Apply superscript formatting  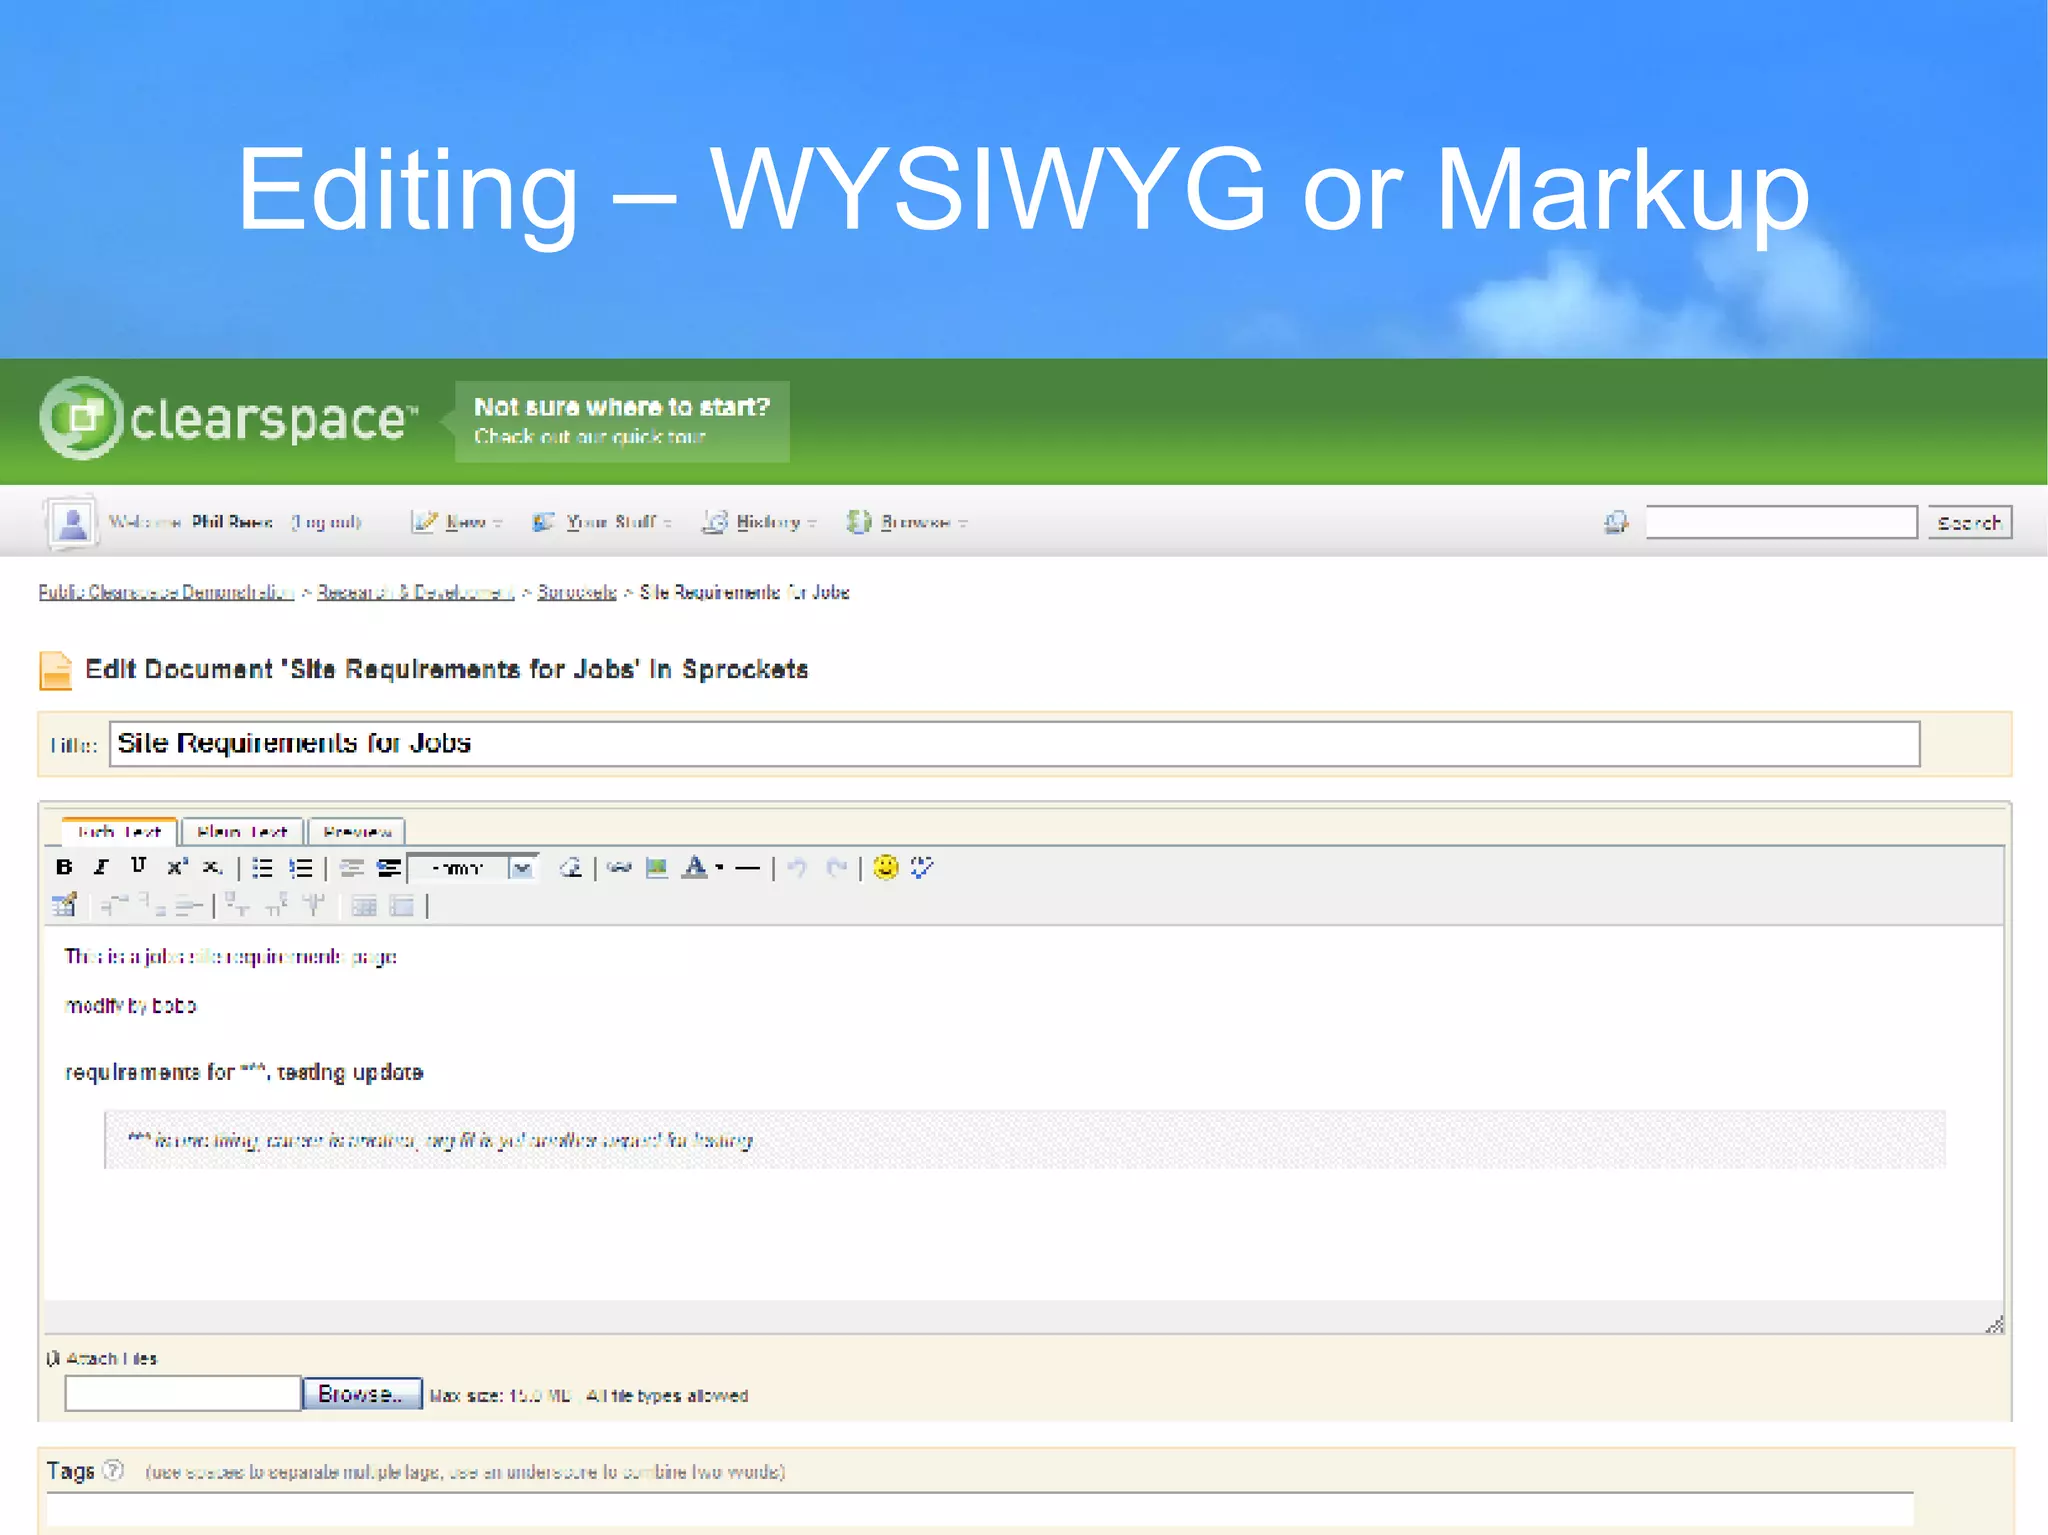176,867
